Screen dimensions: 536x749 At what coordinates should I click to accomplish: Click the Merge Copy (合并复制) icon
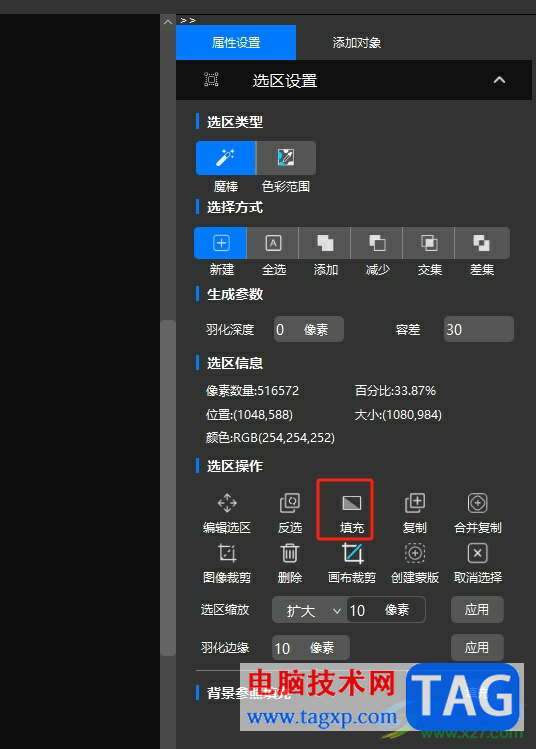477,503
